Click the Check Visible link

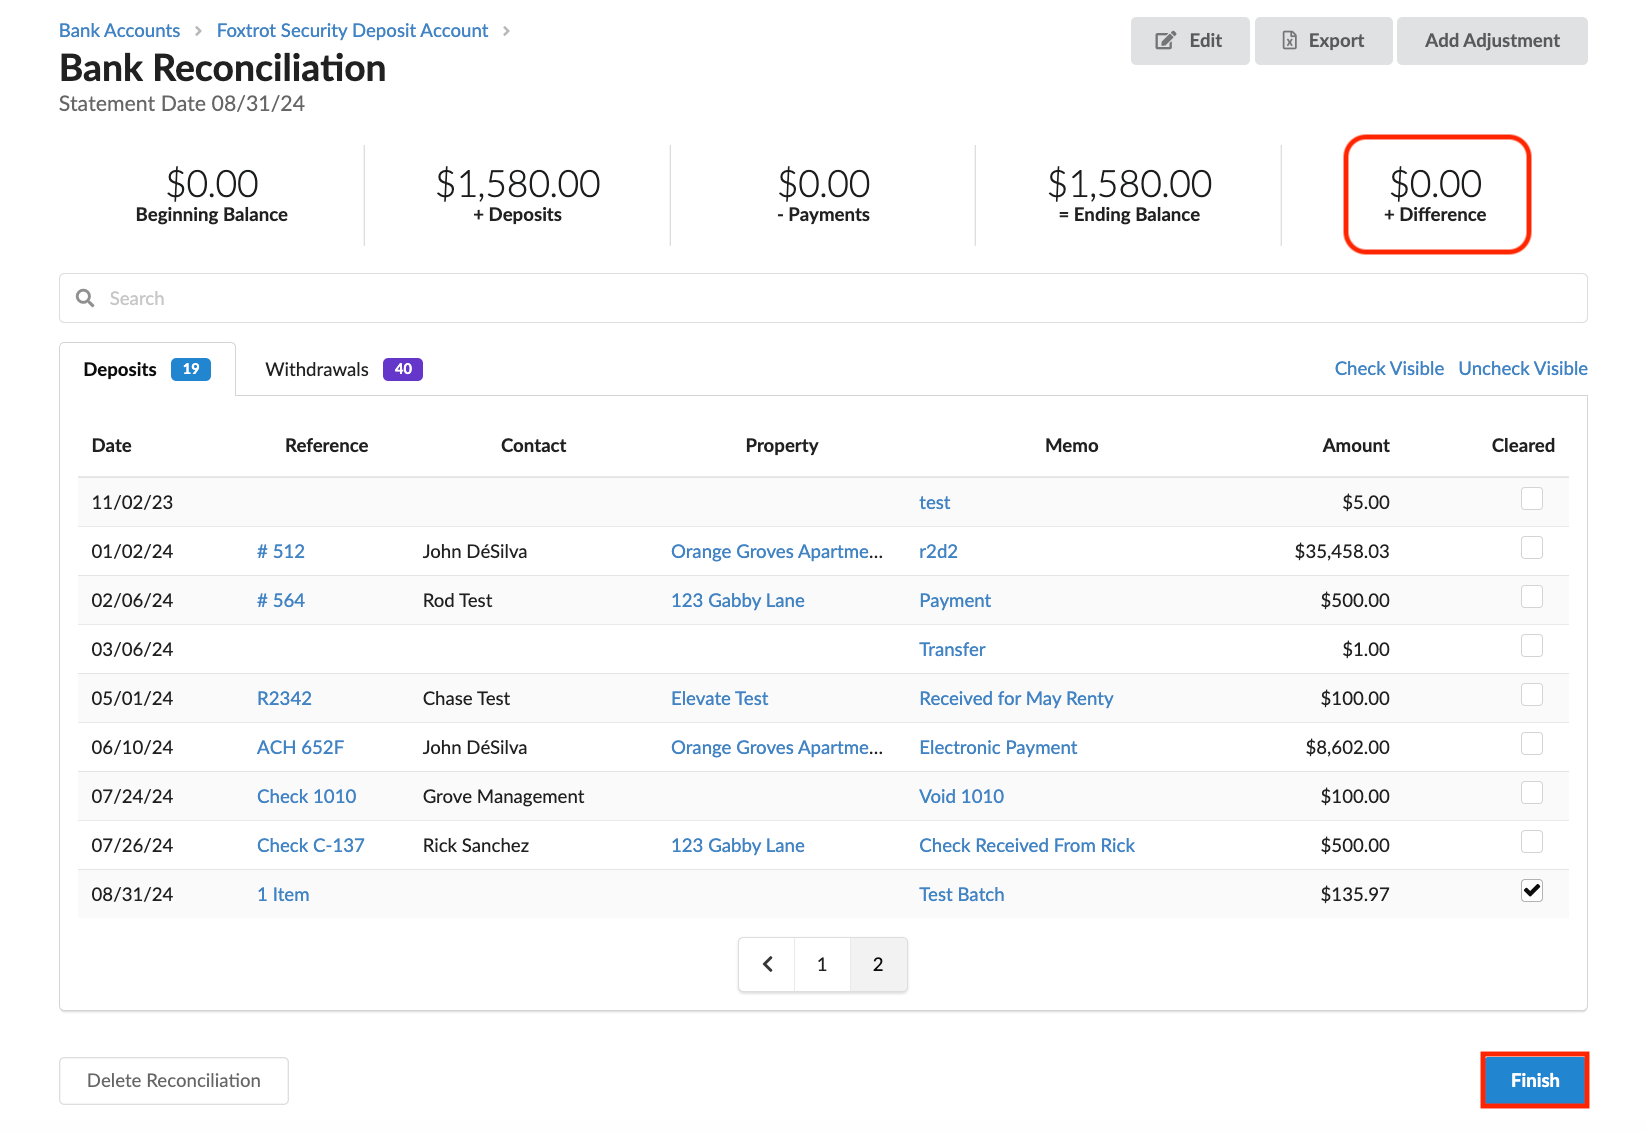1389,368
